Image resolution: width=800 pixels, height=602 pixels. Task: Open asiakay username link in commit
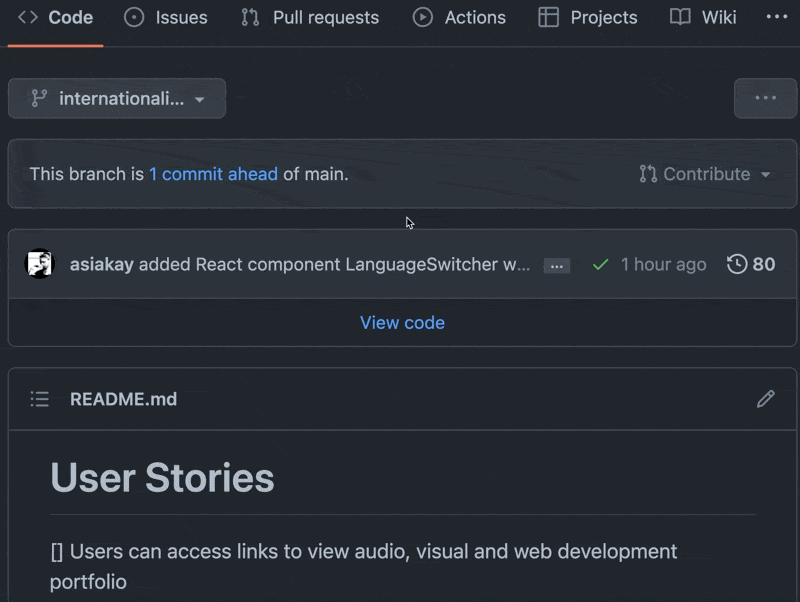pyautogui.click(x=101, y=265)
